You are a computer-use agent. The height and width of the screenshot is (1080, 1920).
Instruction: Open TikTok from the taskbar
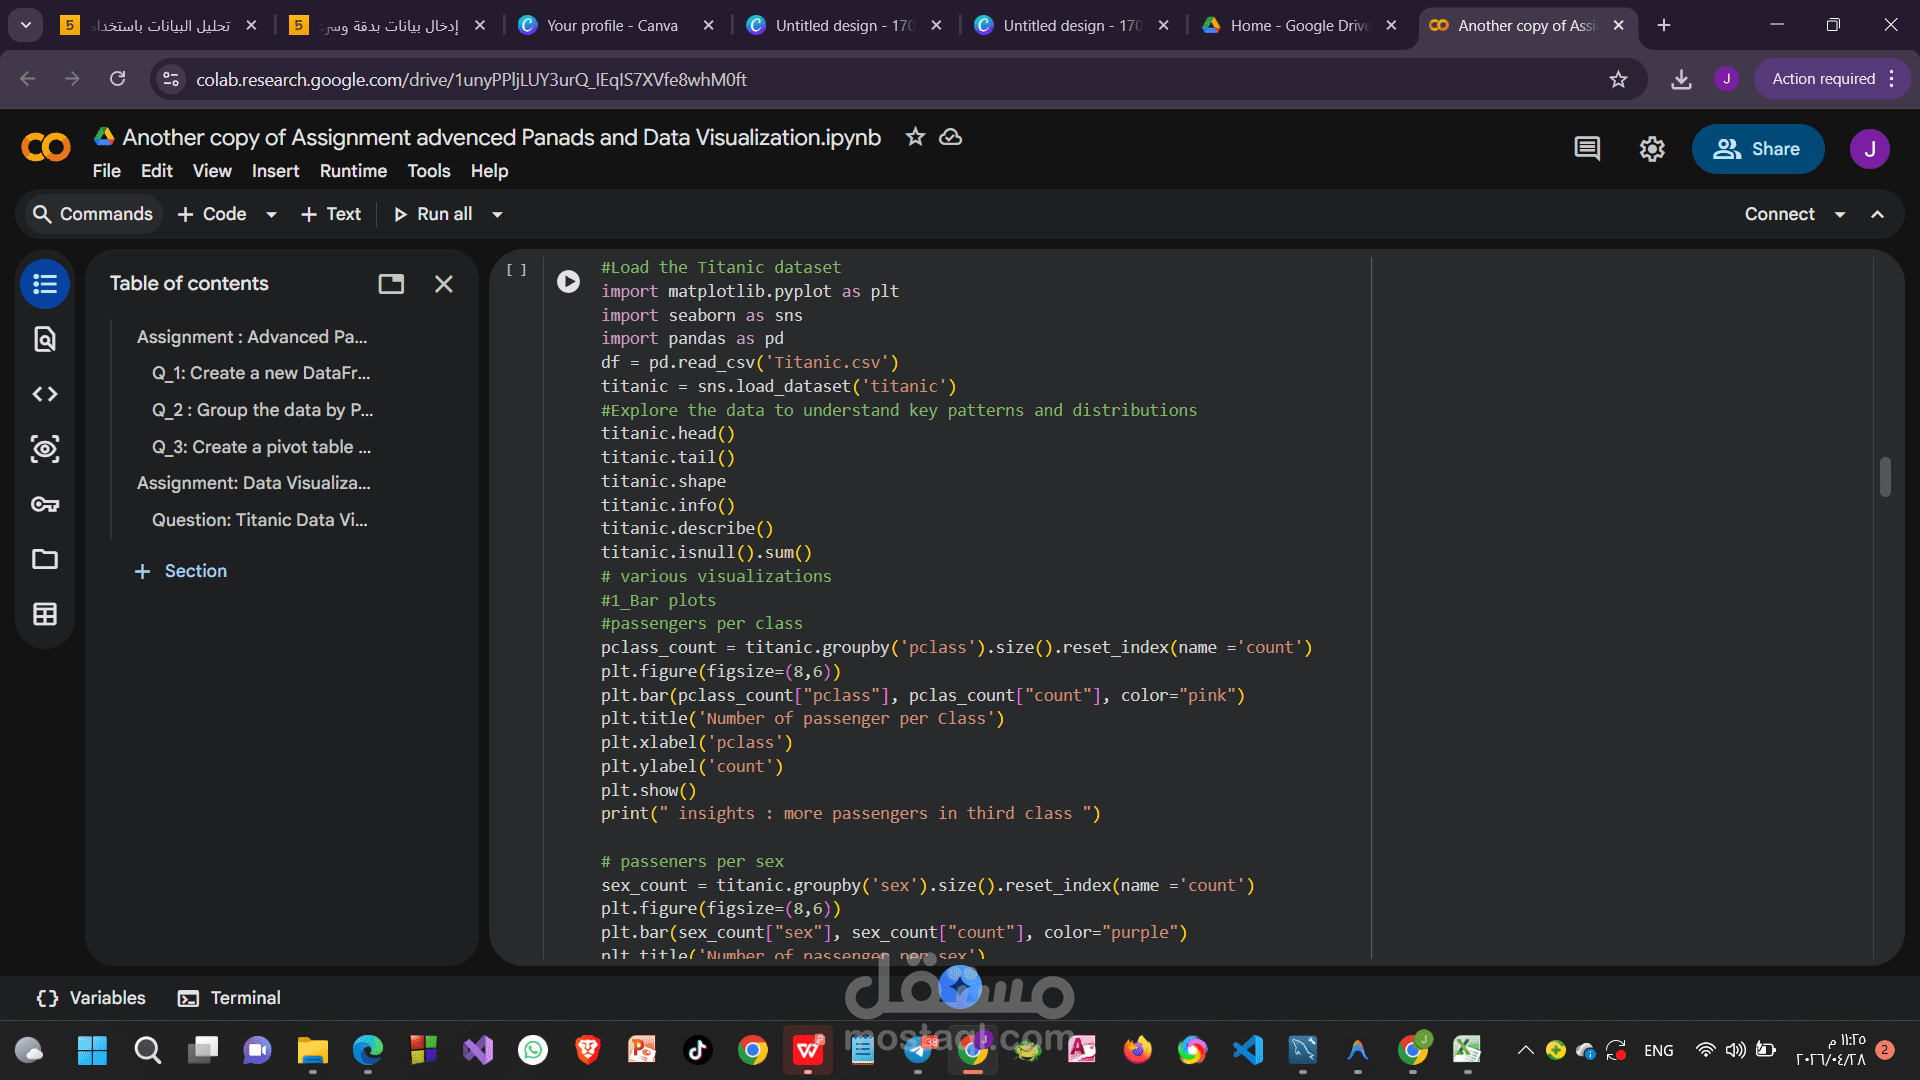697,1050
